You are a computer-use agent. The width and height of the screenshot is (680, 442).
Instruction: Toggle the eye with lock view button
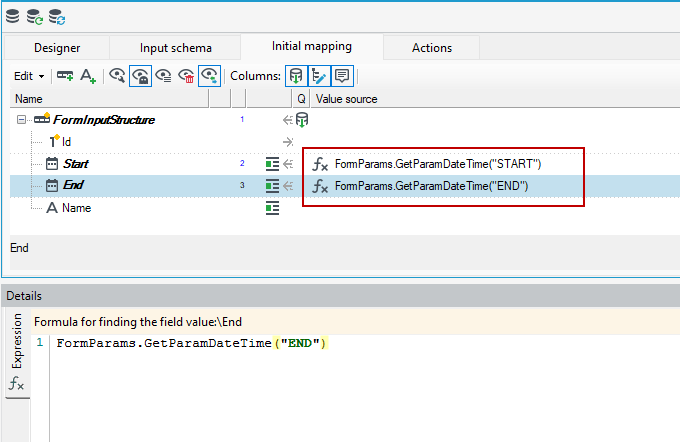tap(141, 76)
